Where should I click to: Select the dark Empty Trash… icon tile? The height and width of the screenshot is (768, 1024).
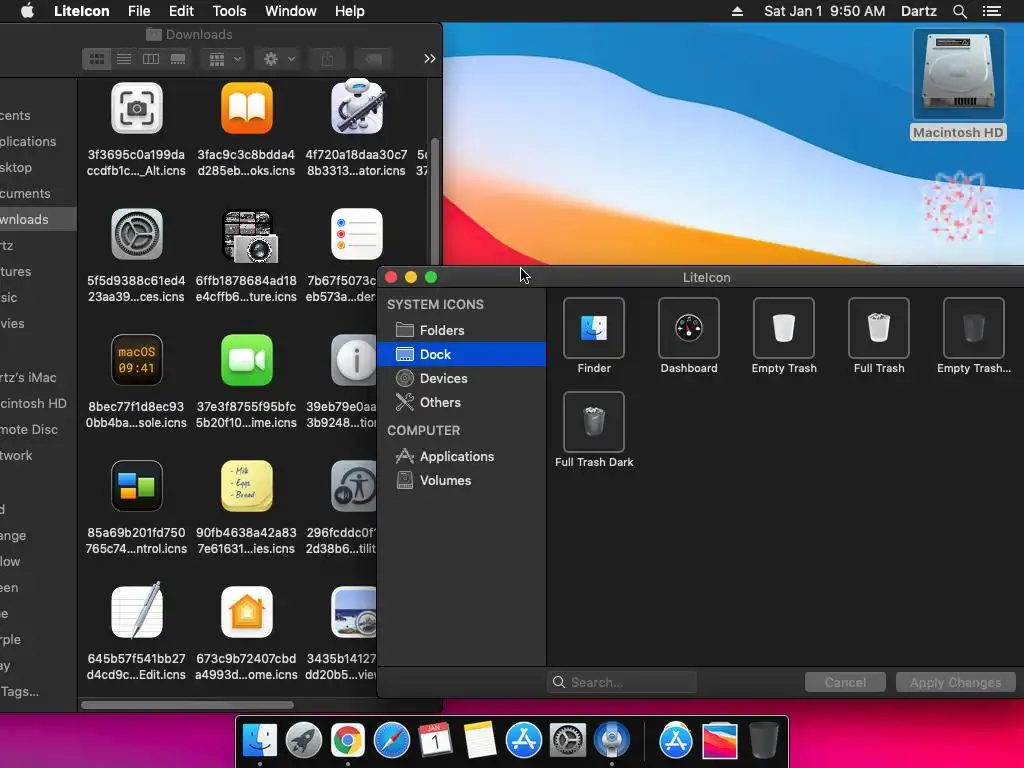pyautogui.click(x=974, y=328)
